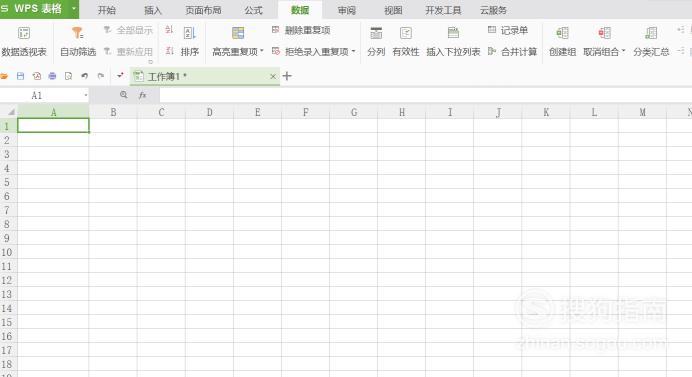
Task: Click the undo arrow icon
Action: click(x=84, y=76)
